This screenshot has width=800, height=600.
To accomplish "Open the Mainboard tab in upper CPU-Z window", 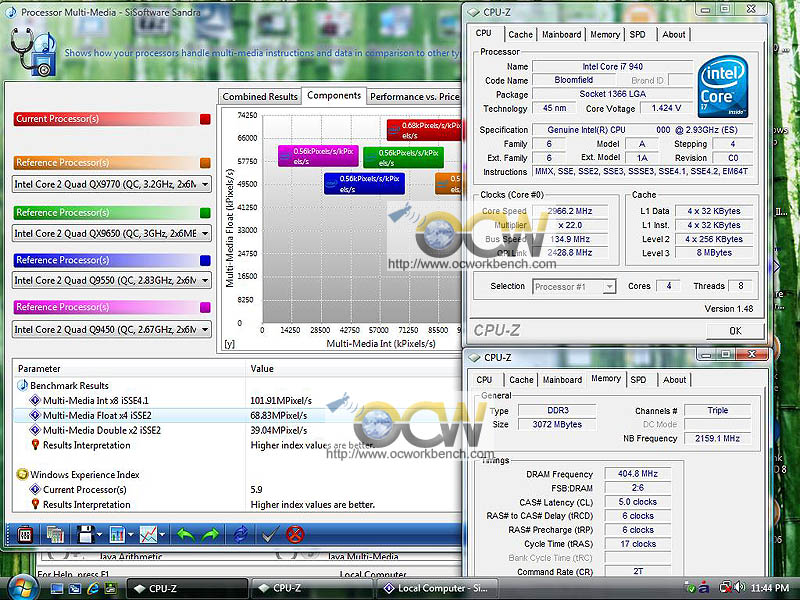I will pyautogui.click(x=561, y=35).
